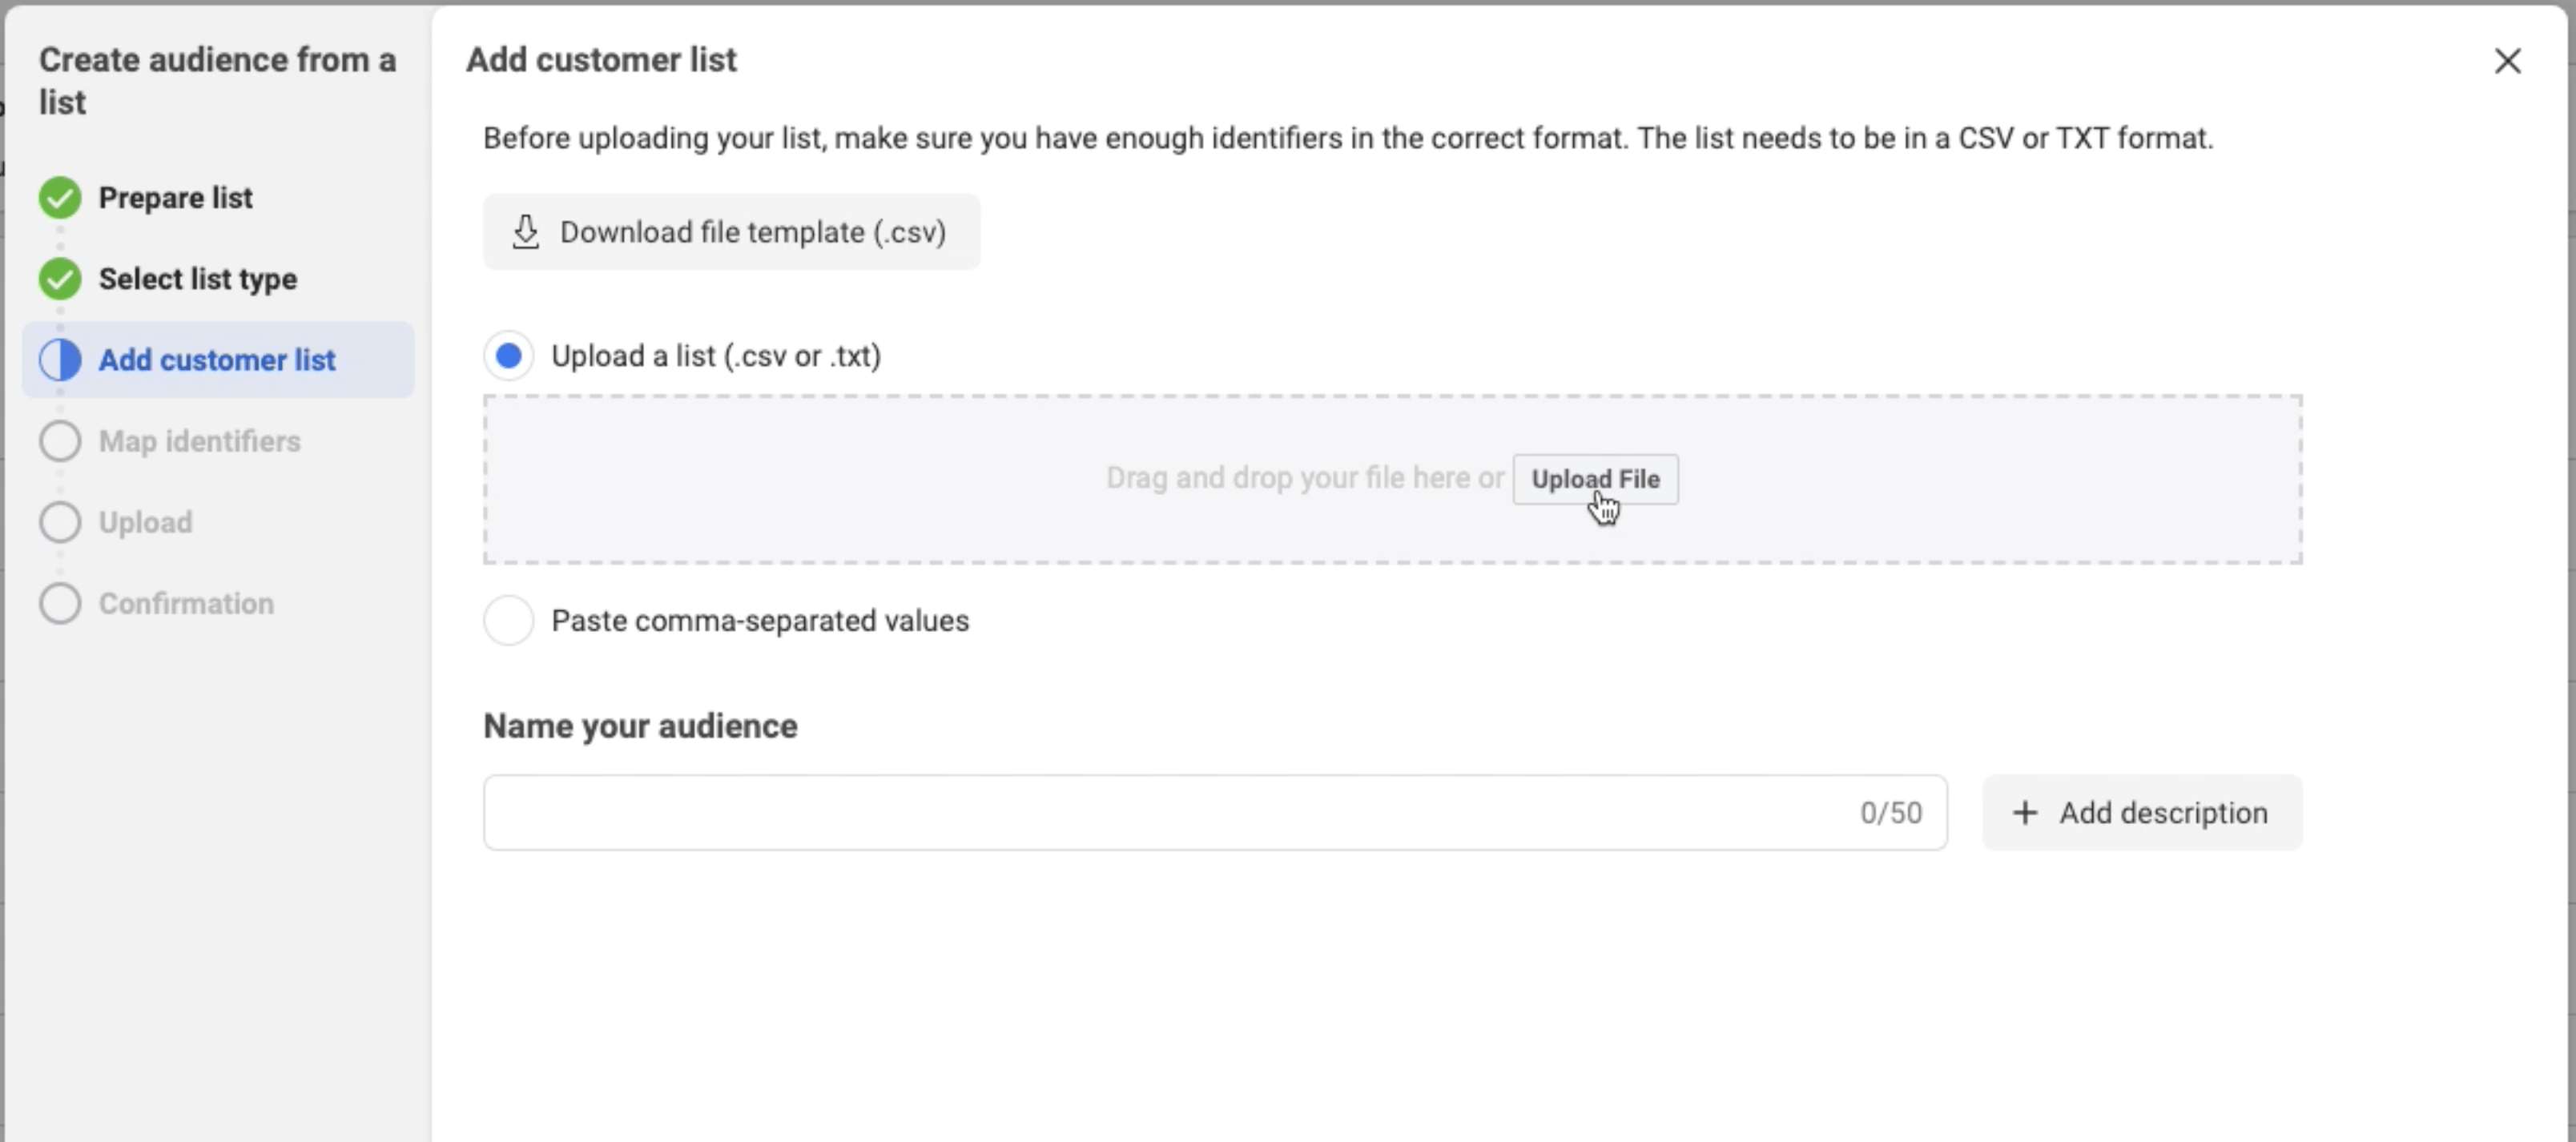
Task: Jump to the Map identifiers step
Action: pyautogui.click(x=199, y=441)
